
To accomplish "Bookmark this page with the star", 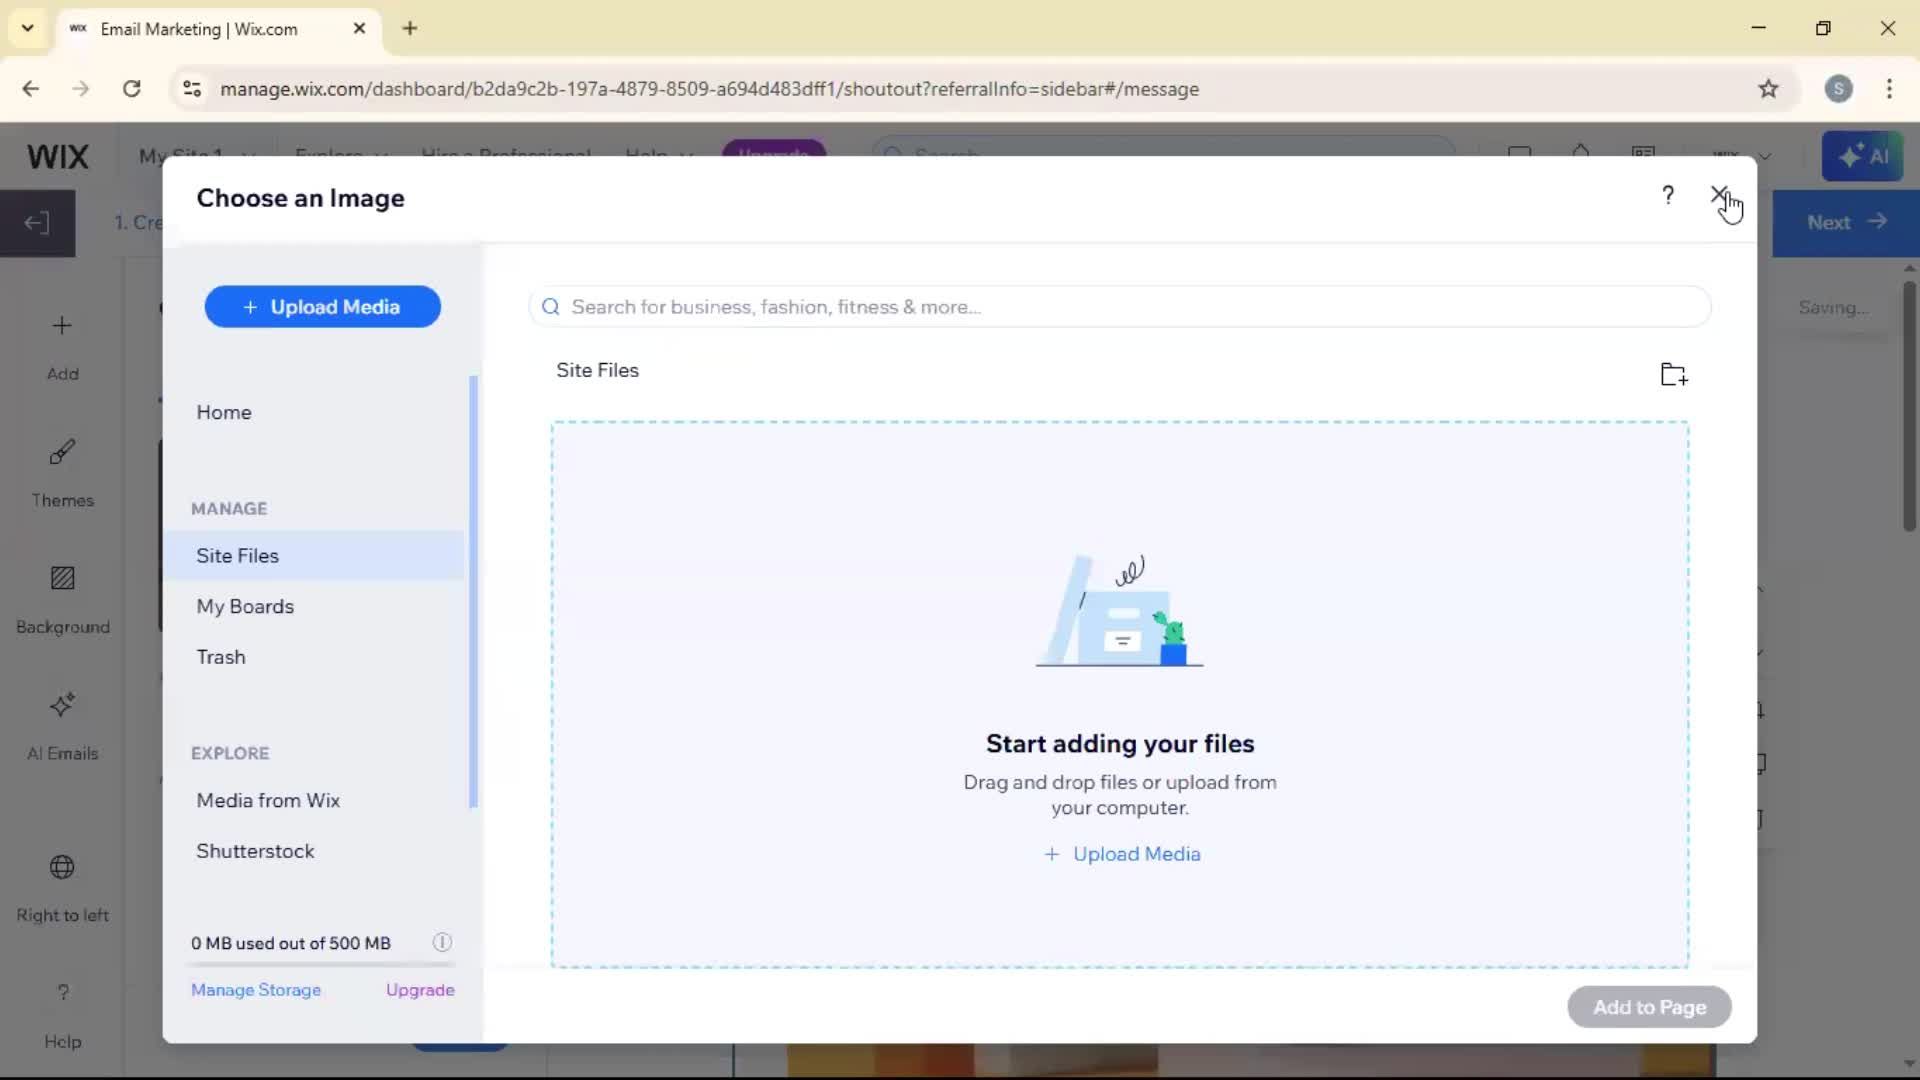I will coord(1768,89).
